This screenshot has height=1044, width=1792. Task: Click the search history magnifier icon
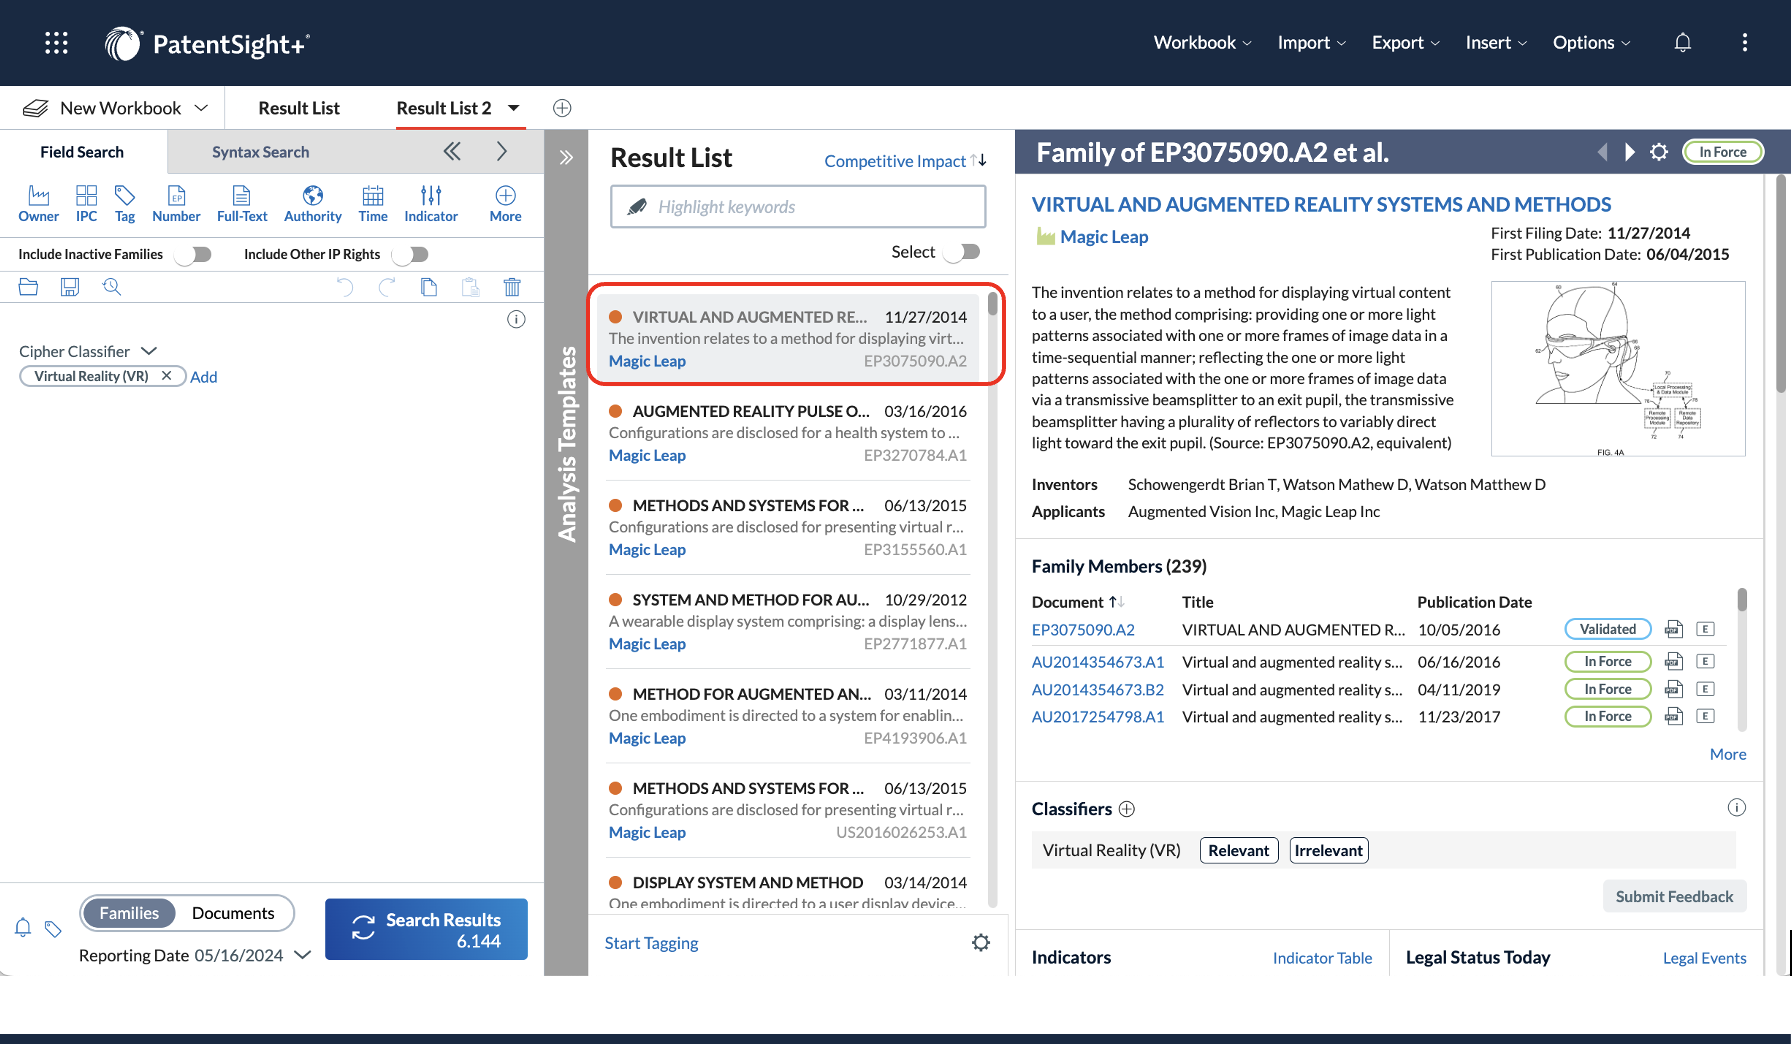coord(112,287)
